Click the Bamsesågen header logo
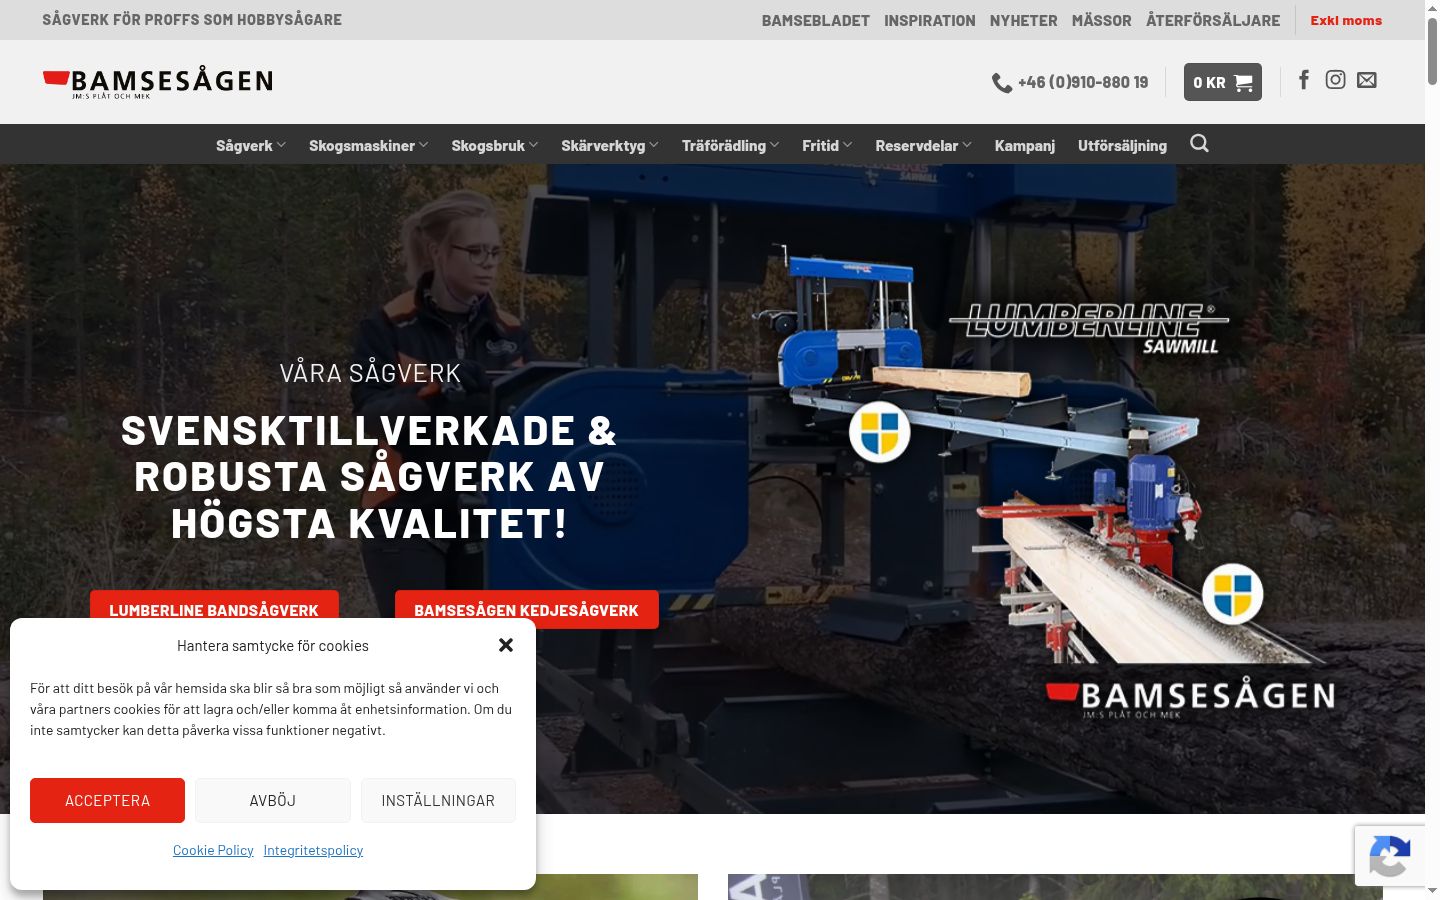Screen dimensions: 1440x900 pyautogui.click(x=157, y=83)
